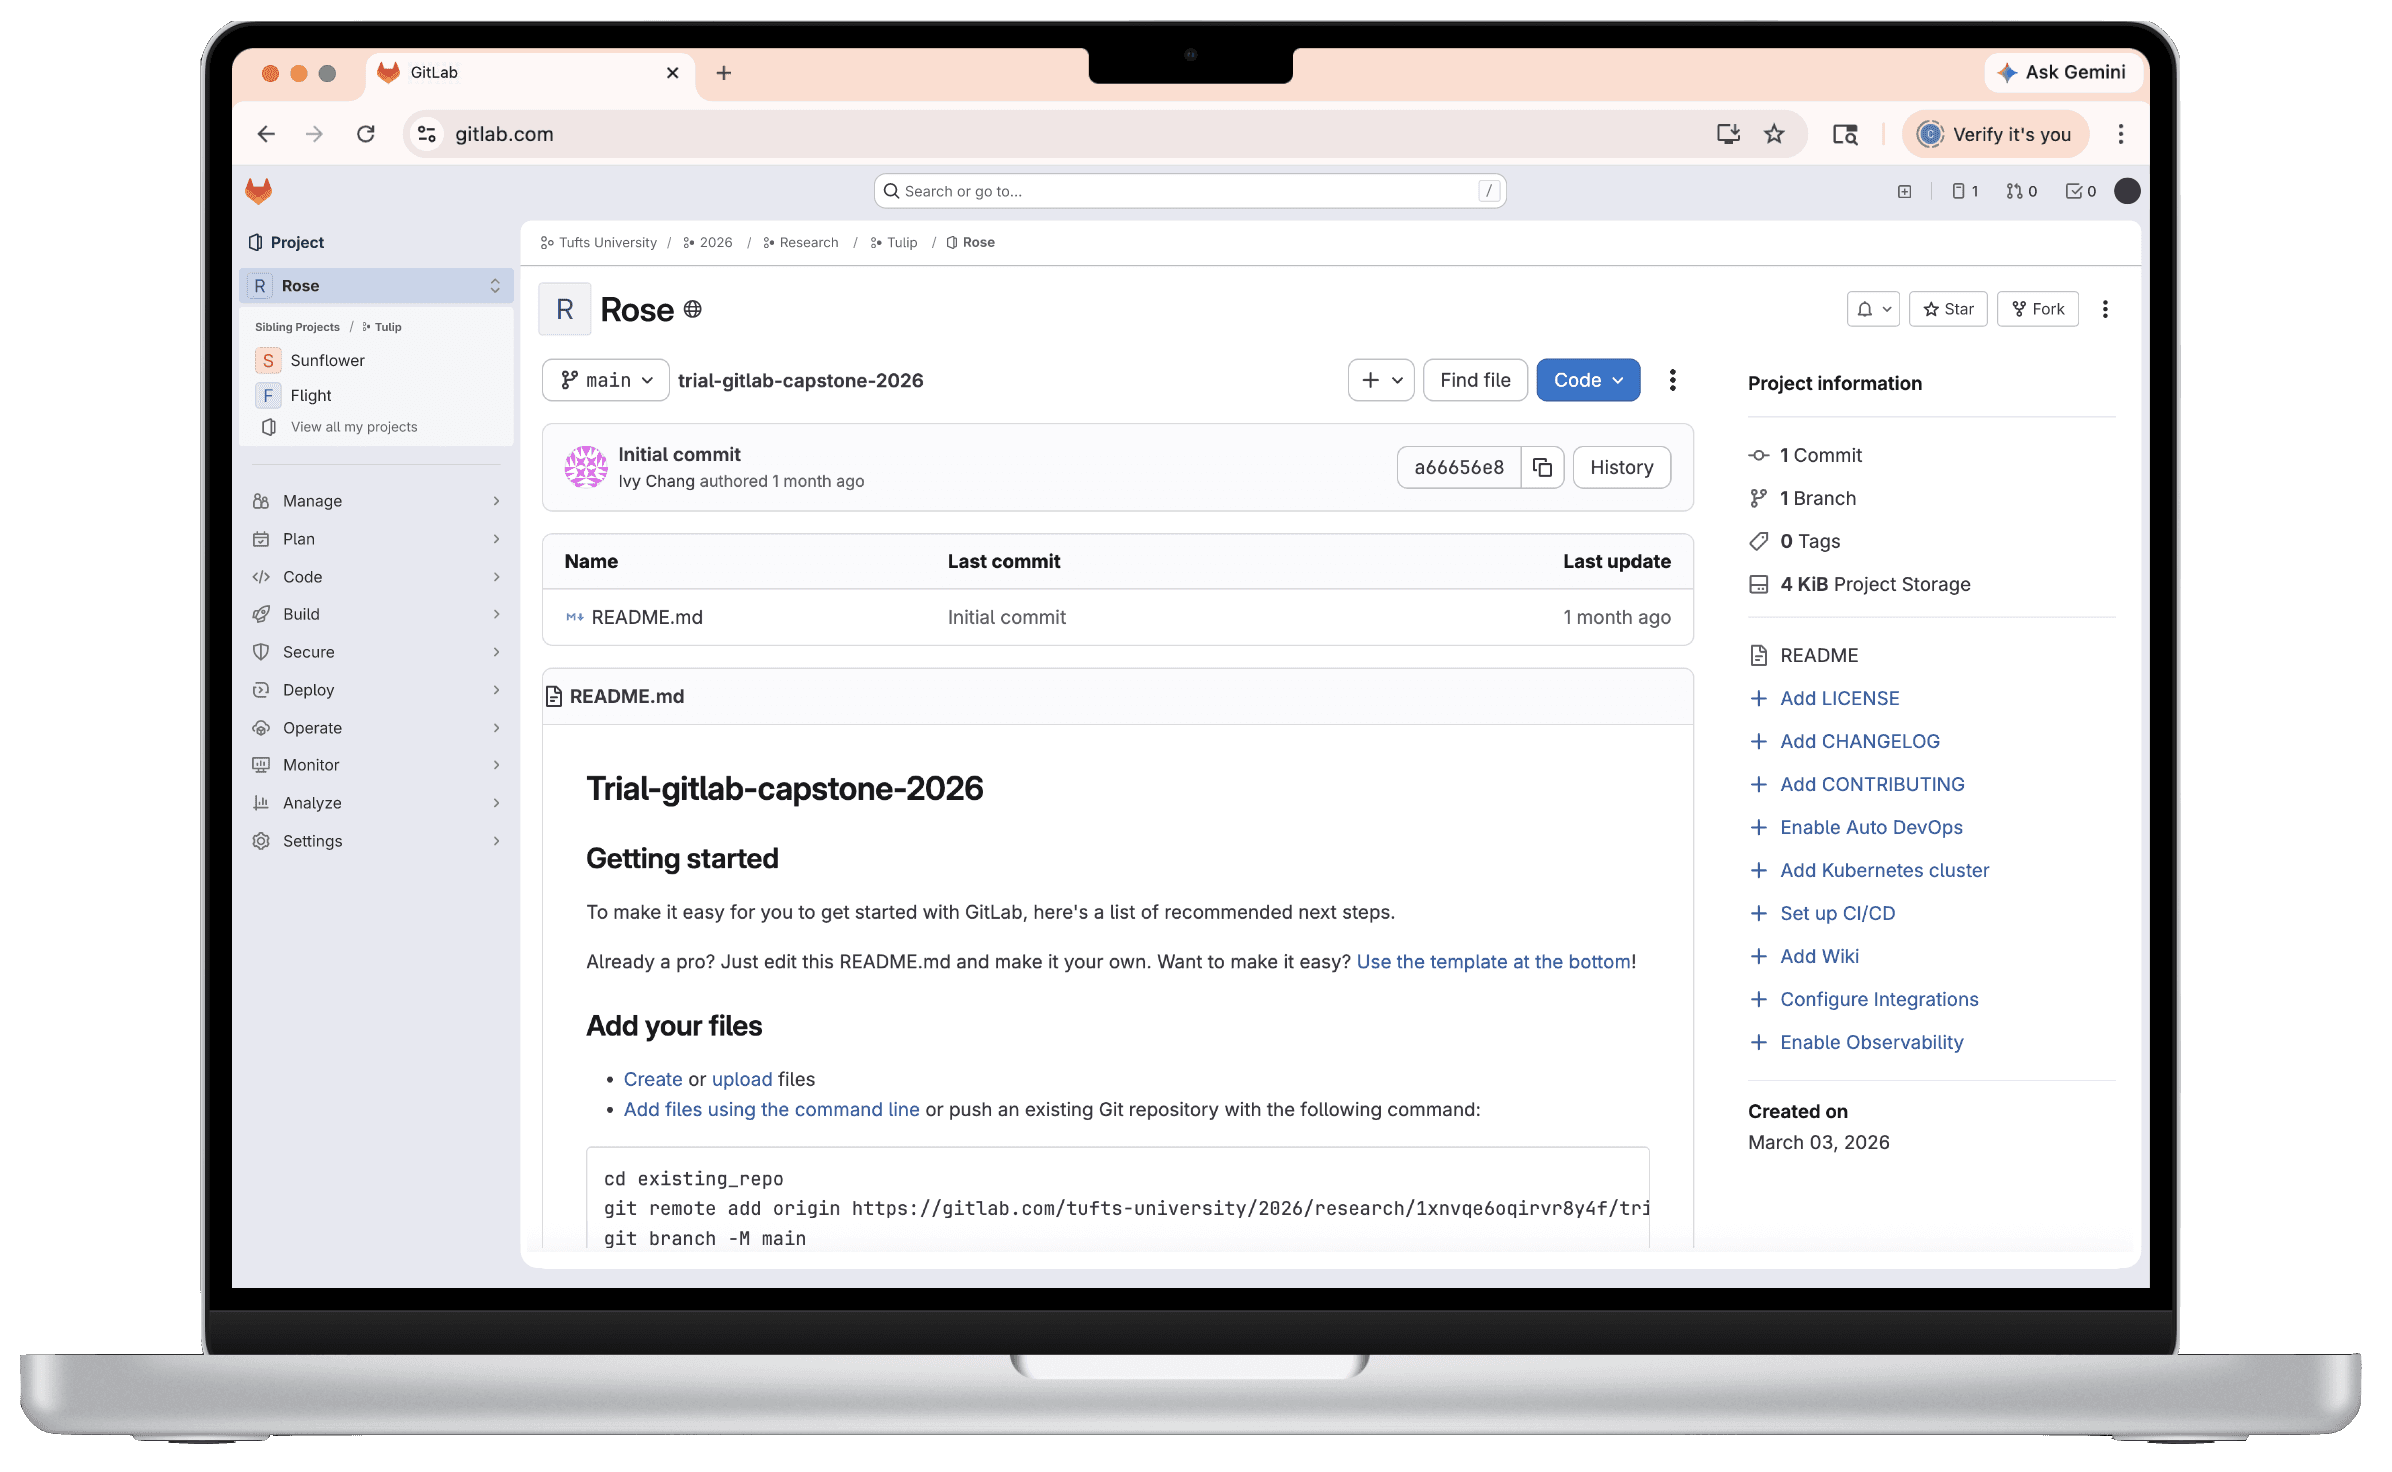Image resolution: width=2392 pixels, height=1472 pixels.
Task: Copy the commit SHA a66656e8
Action: [1542, 467]
